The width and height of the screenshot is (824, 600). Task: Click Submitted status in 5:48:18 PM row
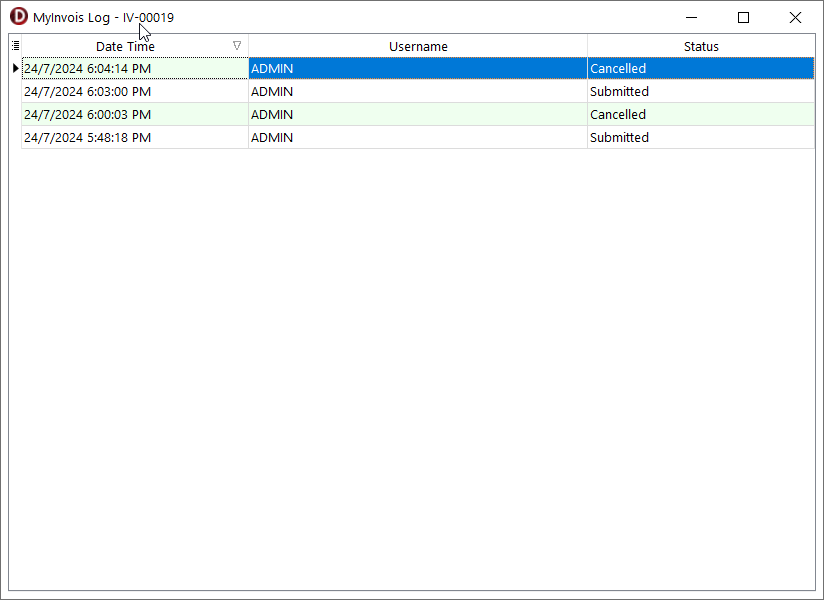click(x=619, y=138)
